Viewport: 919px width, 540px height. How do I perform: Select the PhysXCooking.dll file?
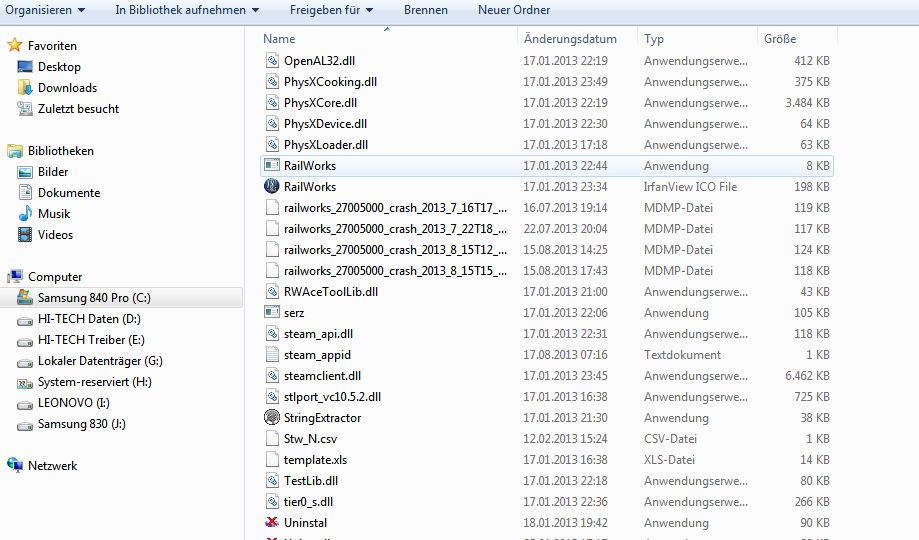coord(330,81)
